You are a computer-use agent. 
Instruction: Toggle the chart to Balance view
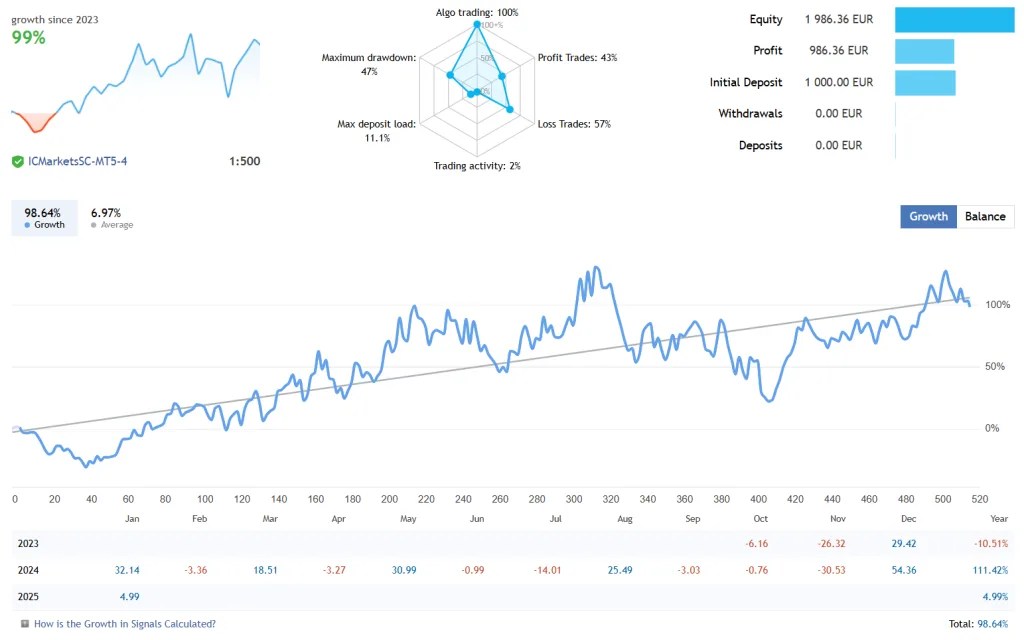[x=985, y=216]
